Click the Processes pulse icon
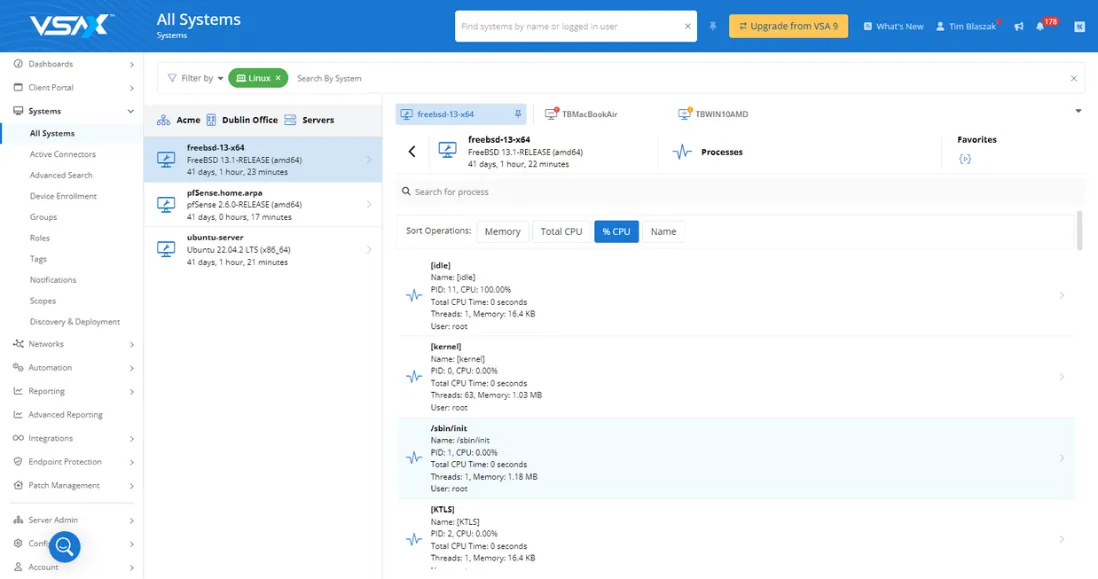The image size is (1098, 579). [x=683, y=152]
